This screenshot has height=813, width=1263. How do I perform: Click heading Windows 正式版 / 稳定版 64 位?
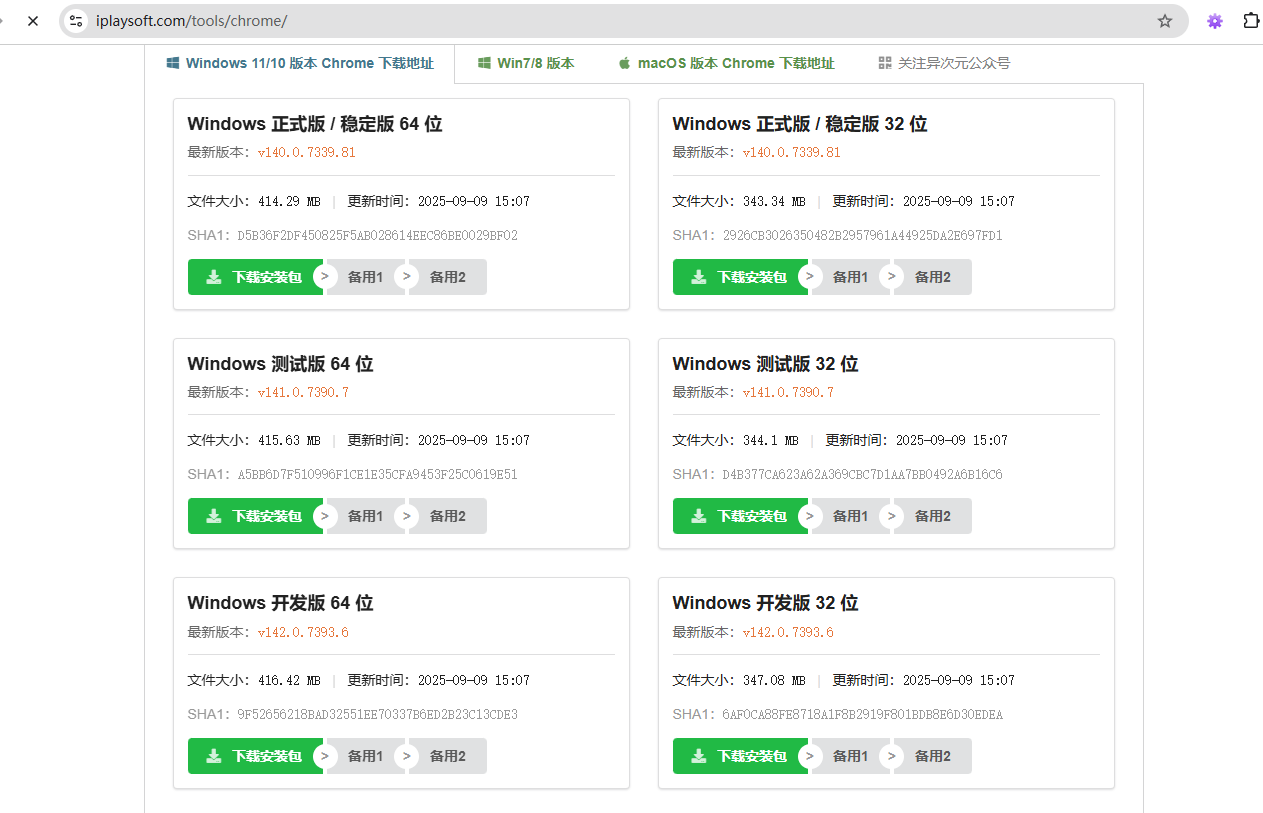coord(315,124)
